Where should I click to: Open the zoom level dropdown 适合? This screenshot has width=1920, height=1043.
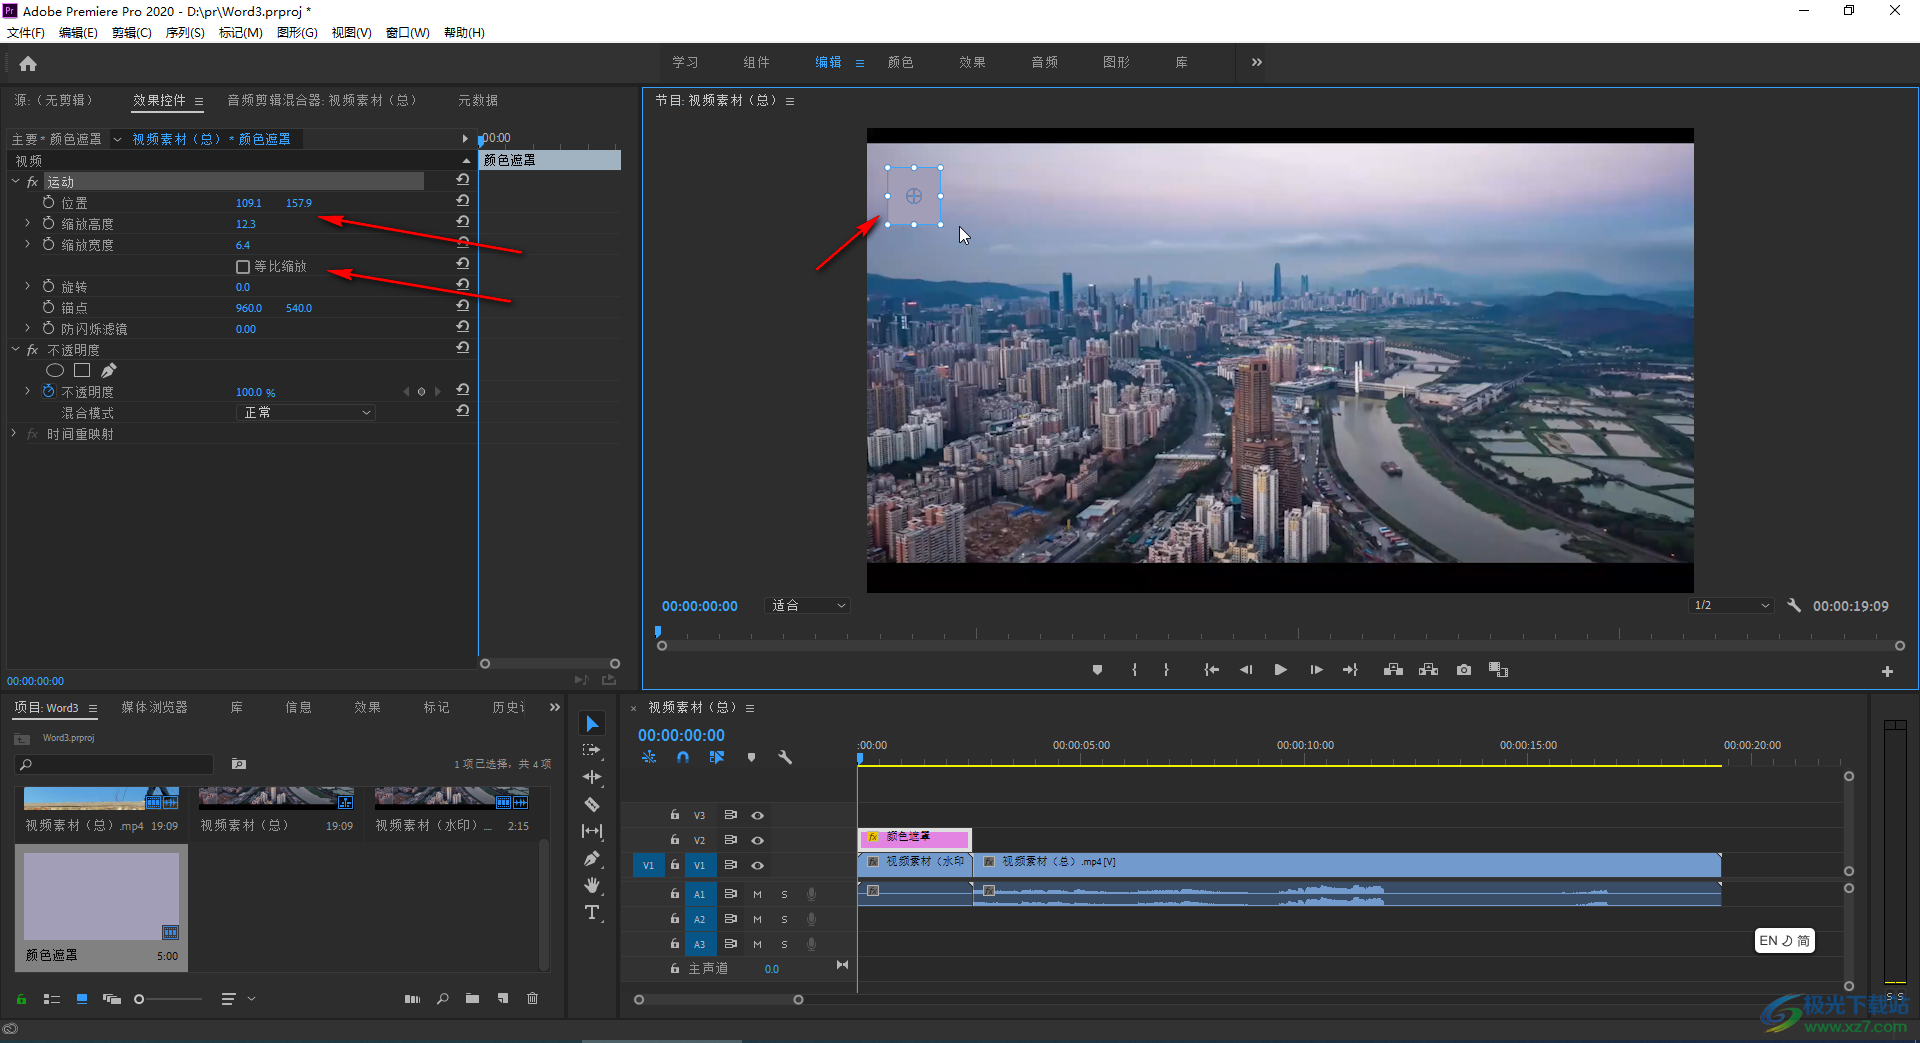pyautogui.click(x=808, y=606)
